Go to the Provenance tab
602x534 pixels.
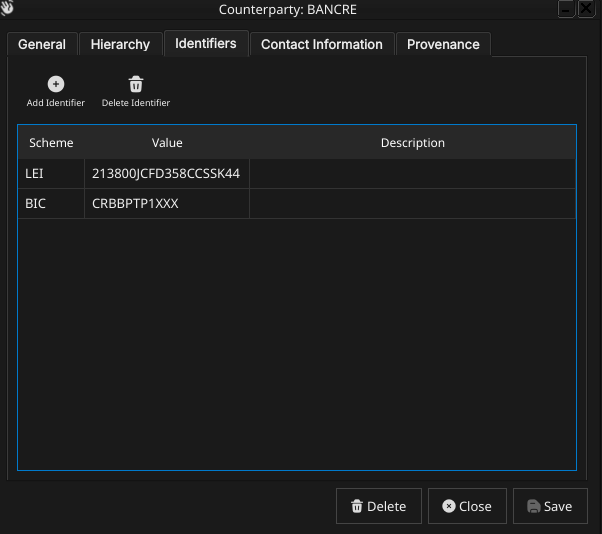tap(443, 44)
